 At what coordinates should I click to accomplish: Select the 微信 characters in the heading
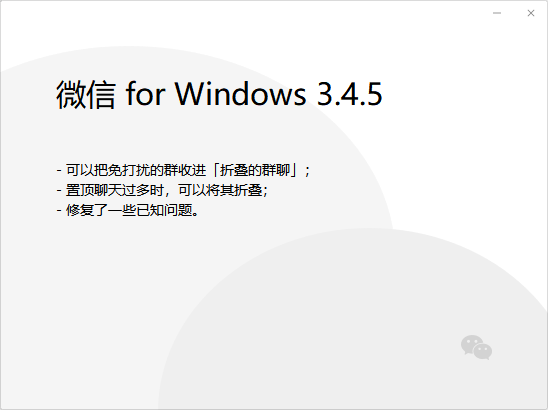[86, 94]
